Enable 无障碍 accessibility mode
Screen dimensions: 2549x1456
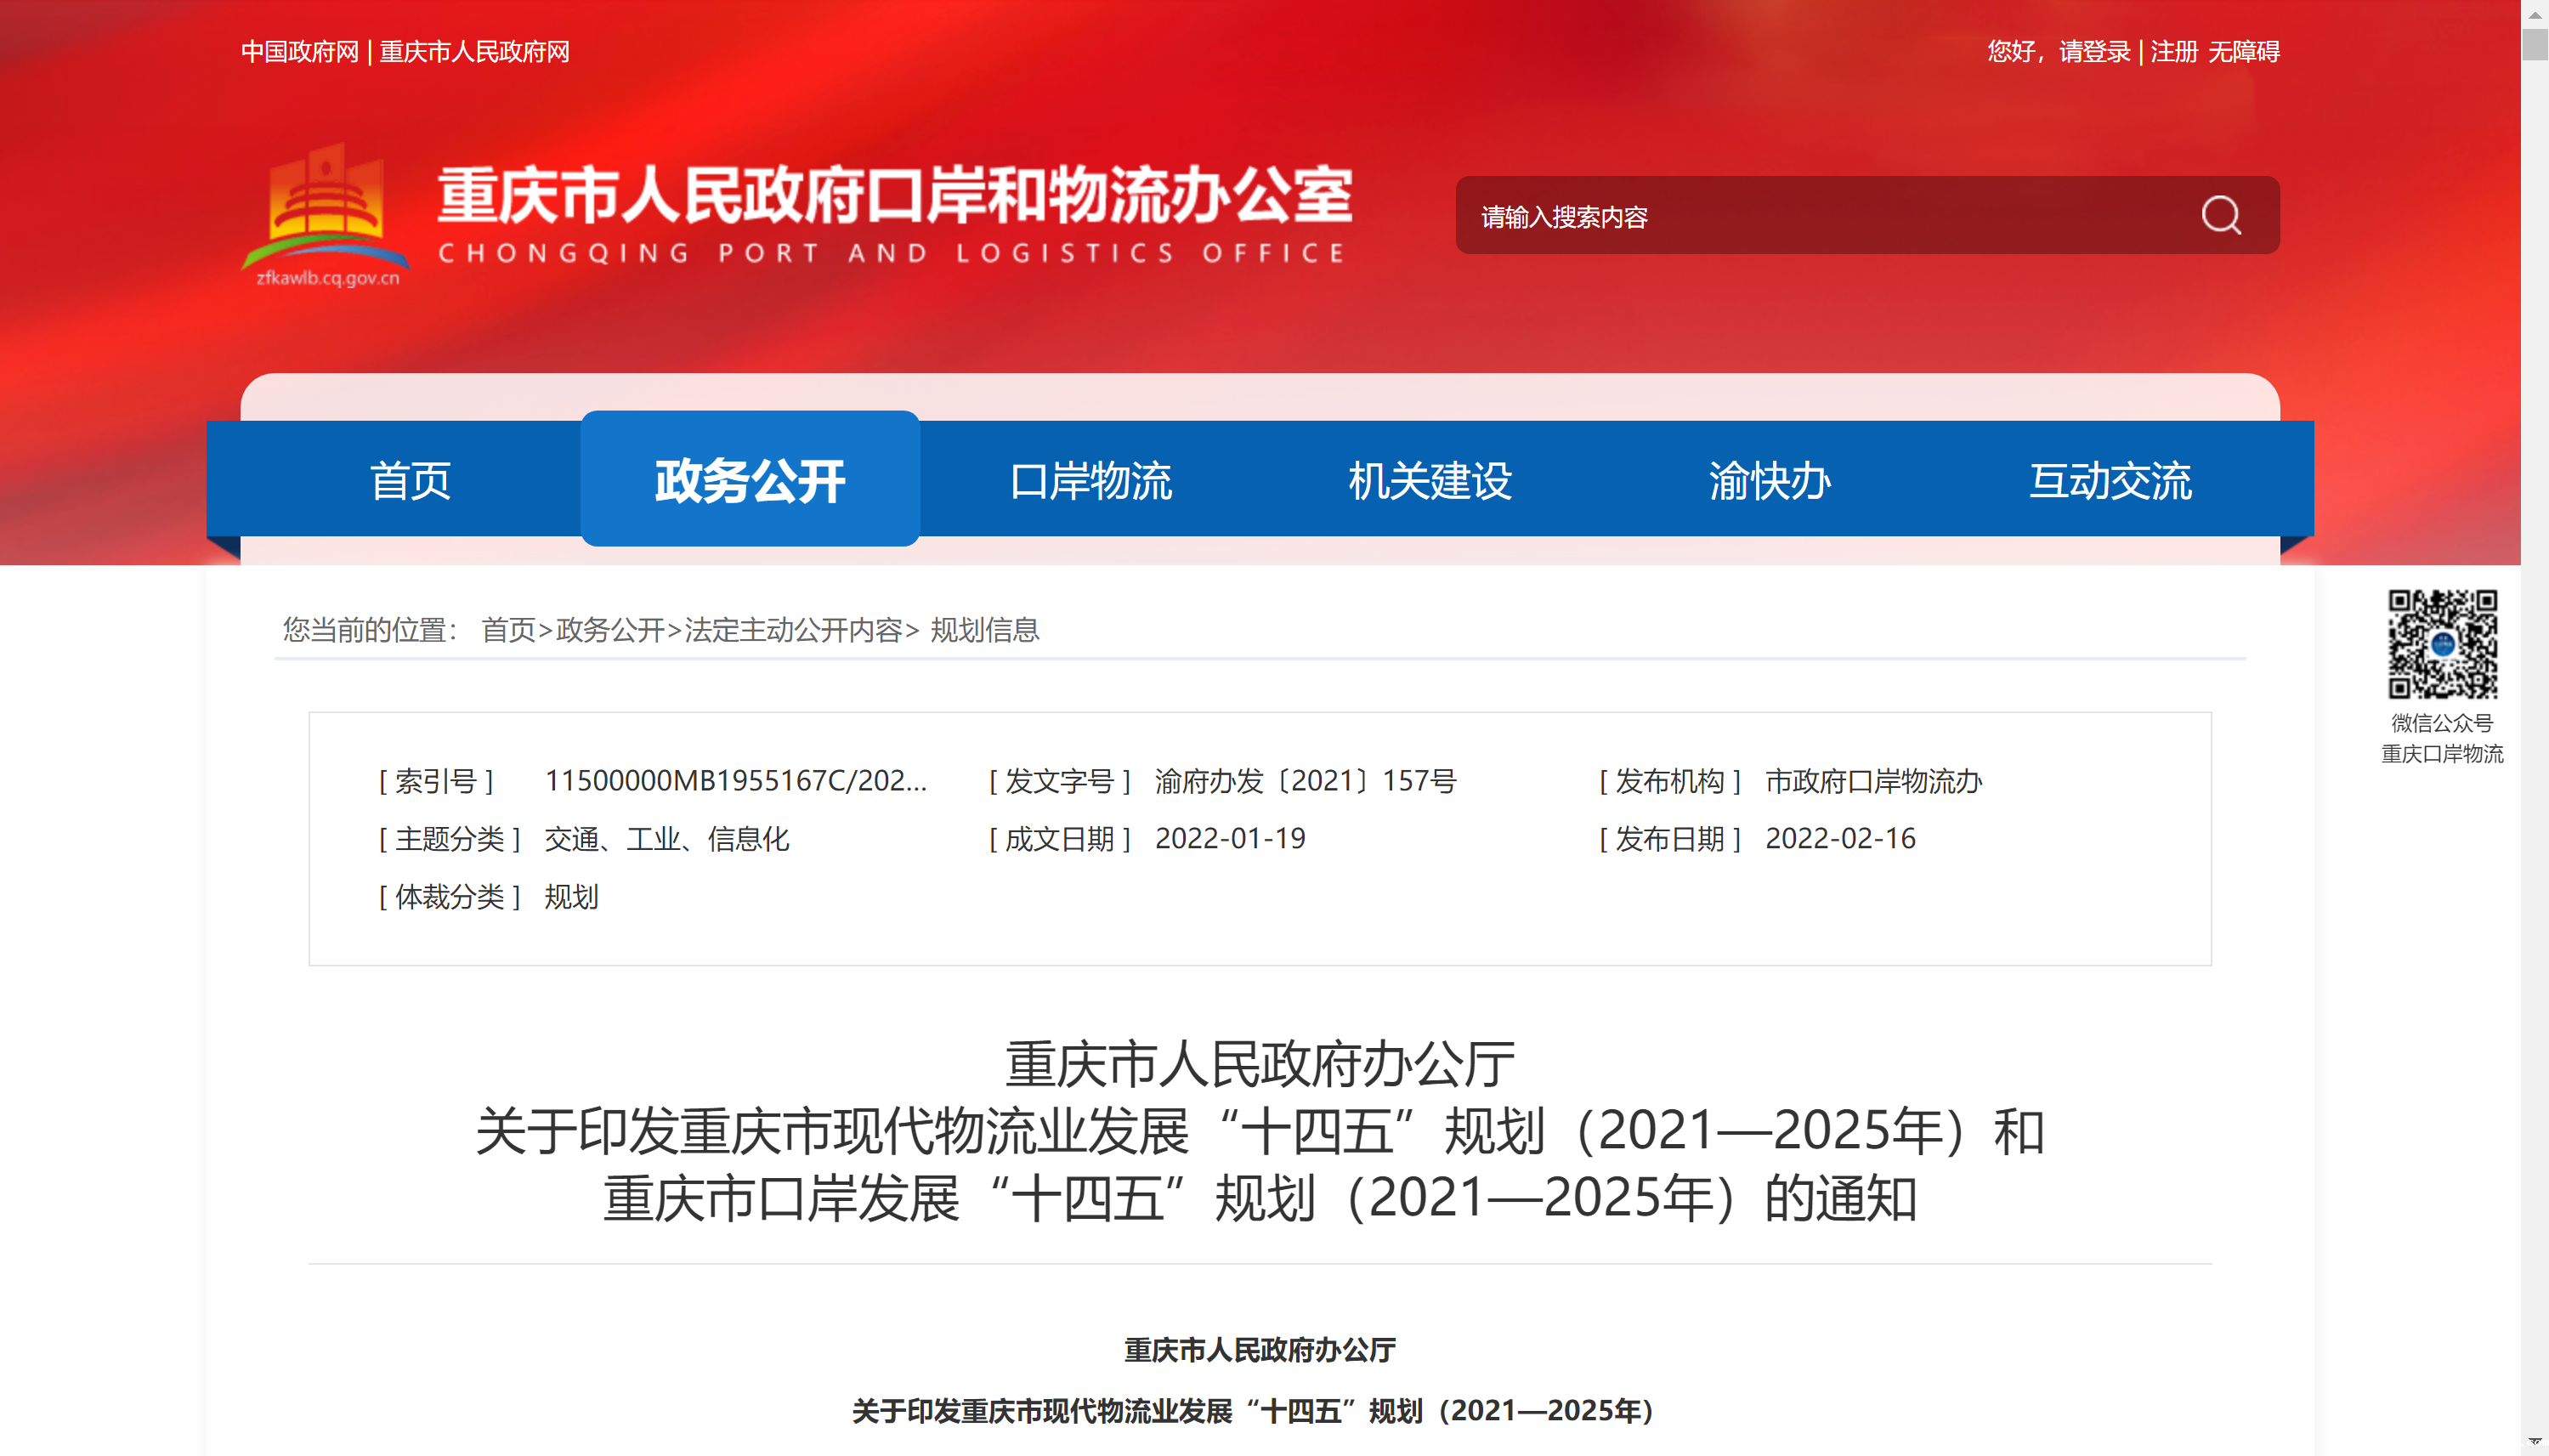[2243, 52]
